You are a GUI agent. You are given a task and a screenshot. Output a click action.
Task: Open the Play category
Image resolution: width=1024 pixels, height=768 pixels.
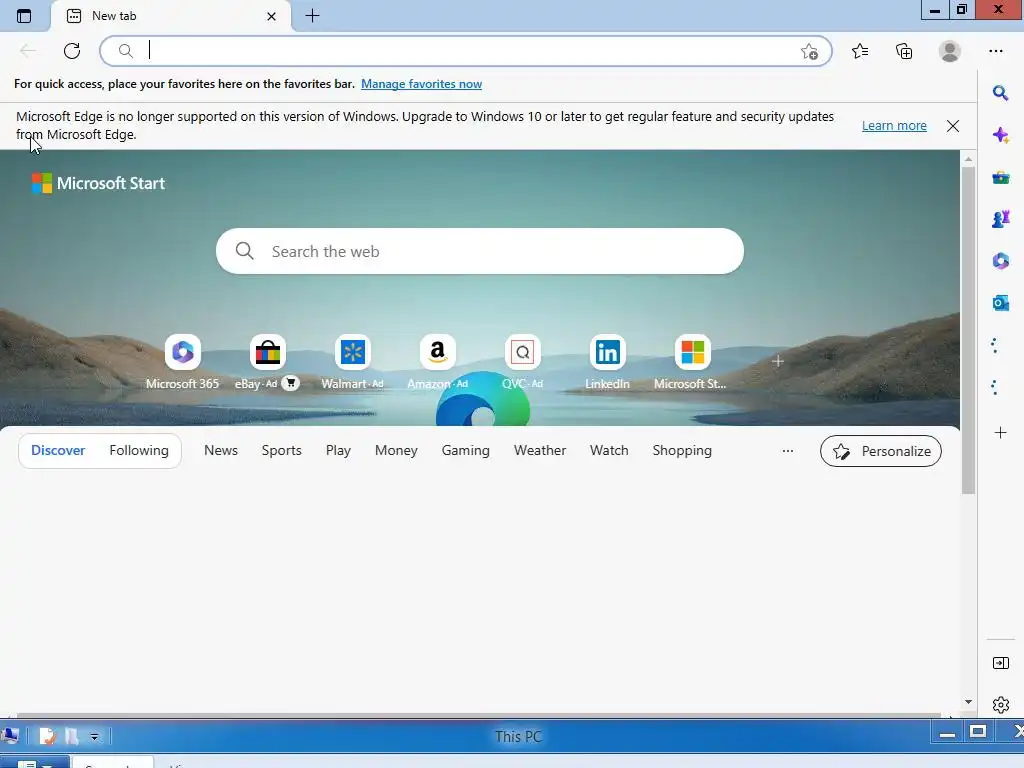click(338, 451)
